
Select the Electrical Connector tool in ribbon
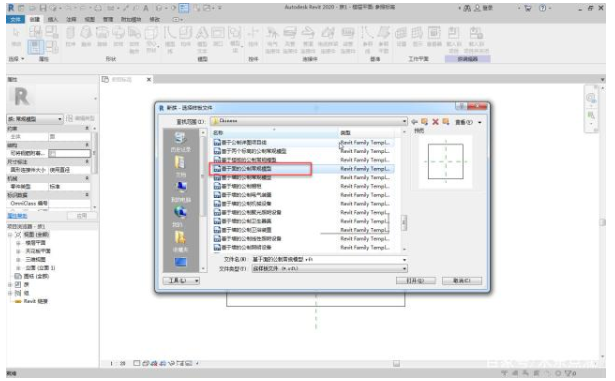point(272,39)
